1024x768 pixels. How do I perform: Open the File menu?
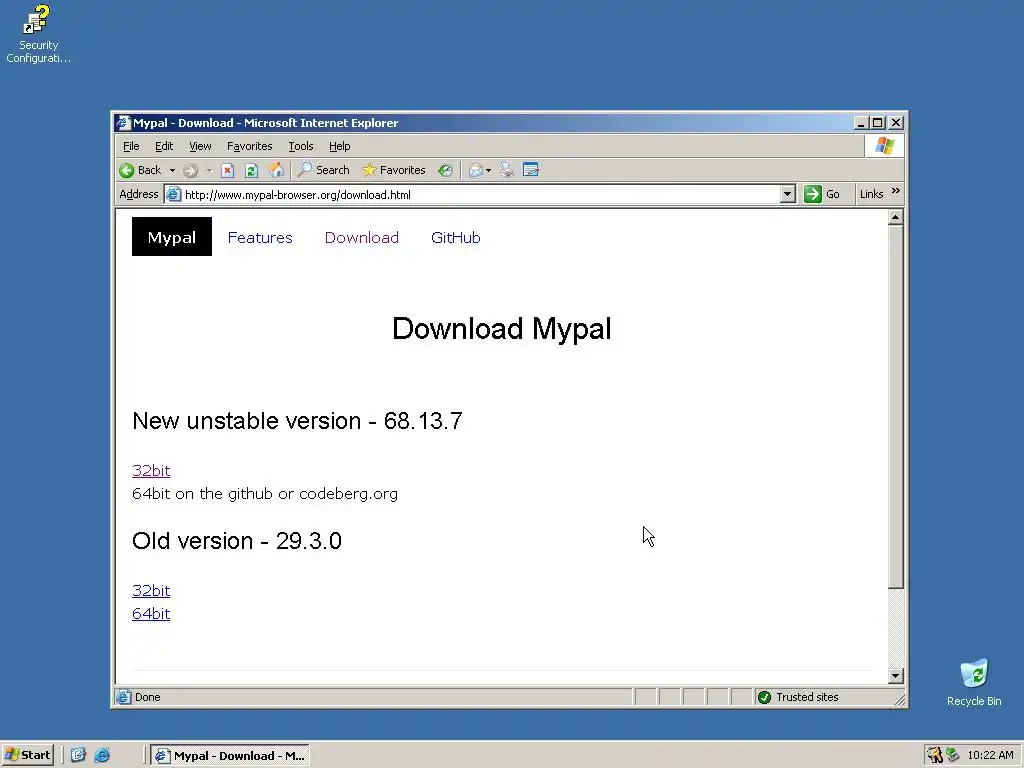click(131, 146)
